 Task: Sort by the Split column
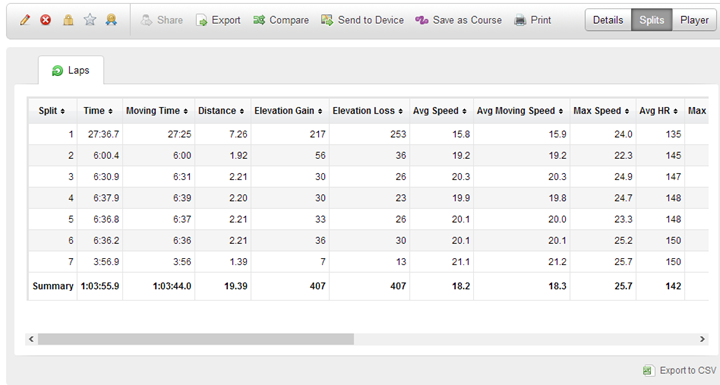(x=52, y=111)
